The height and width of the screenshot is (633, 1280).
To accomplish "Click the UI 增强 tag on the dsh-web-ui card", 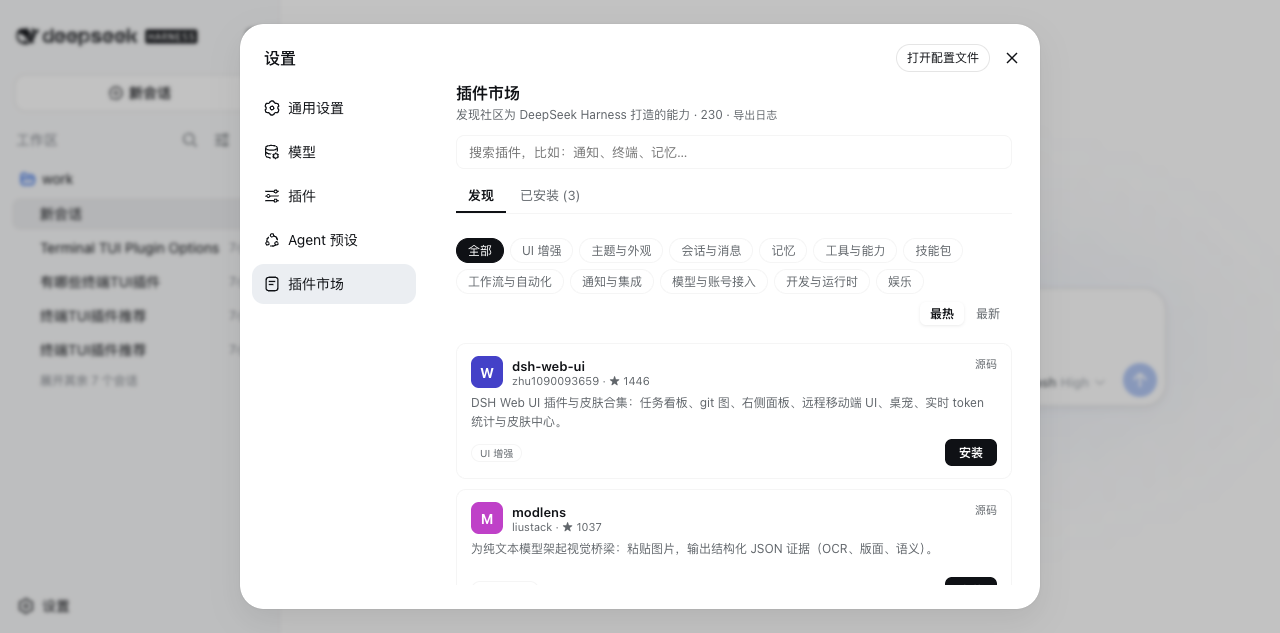I will (x=496, y=453).
